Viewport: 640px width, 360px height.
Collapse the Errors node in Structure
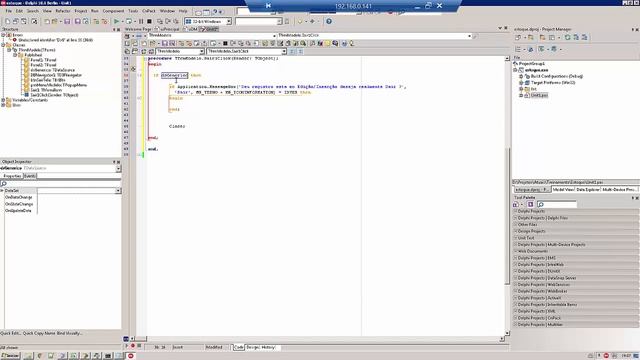(3, 35)
